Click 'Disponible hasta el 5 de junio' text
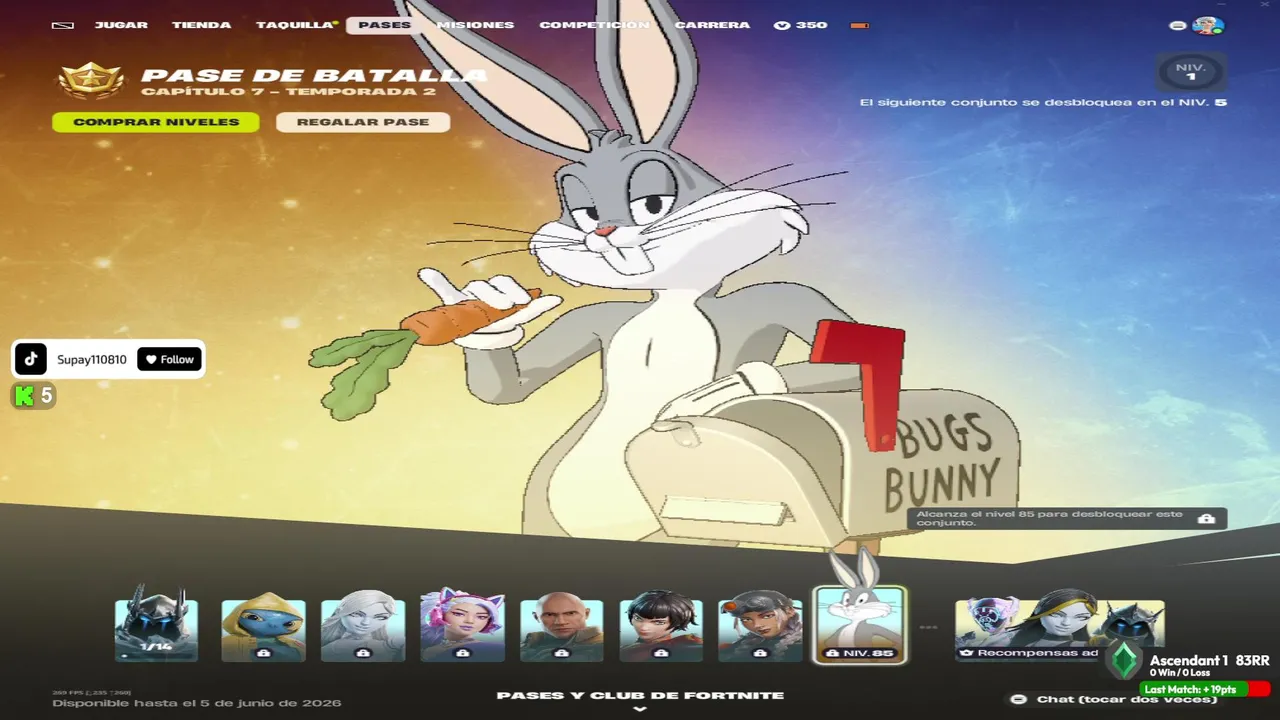The image size is (1280, 720). [197, 703]
